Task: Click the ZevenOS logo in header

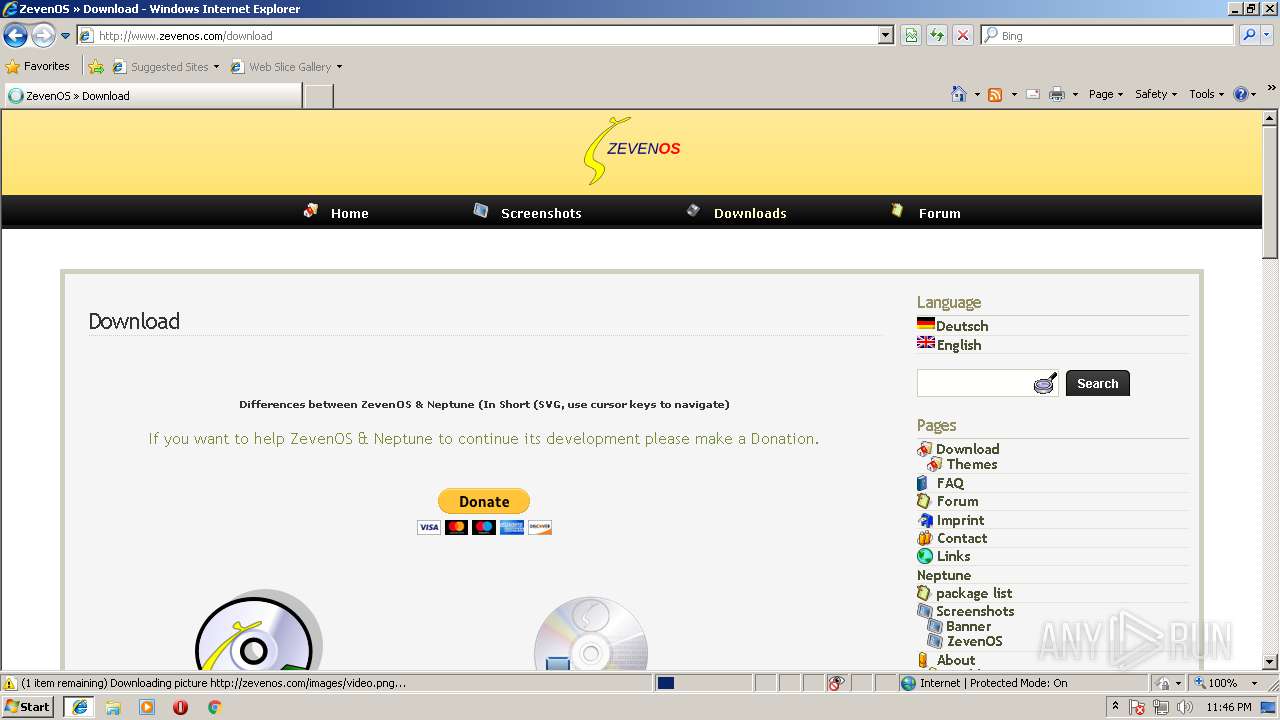Action: (x=632, y=151)
